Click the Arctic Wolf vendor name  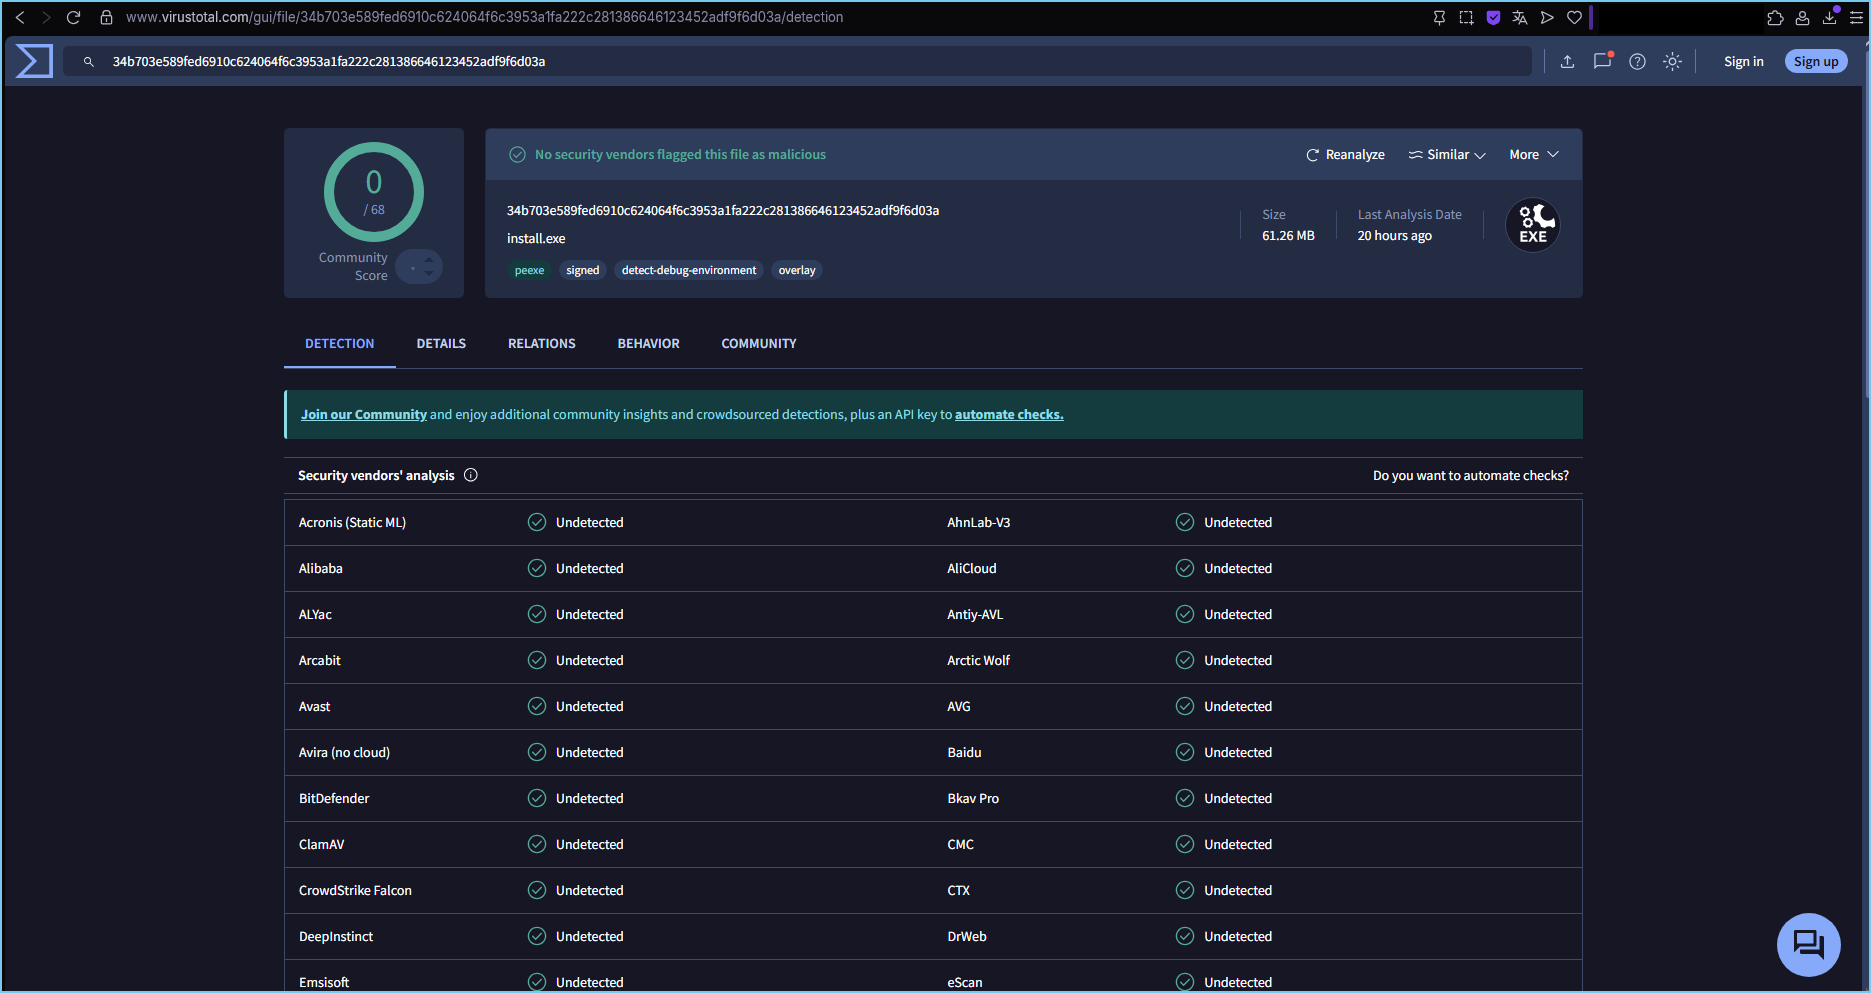[x=978, y=660]
